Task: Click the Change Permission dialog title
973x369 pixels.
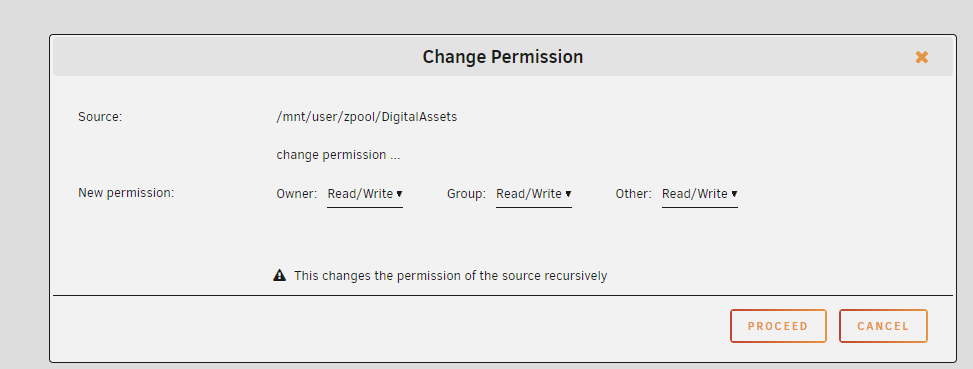Action: pos(503,57)
